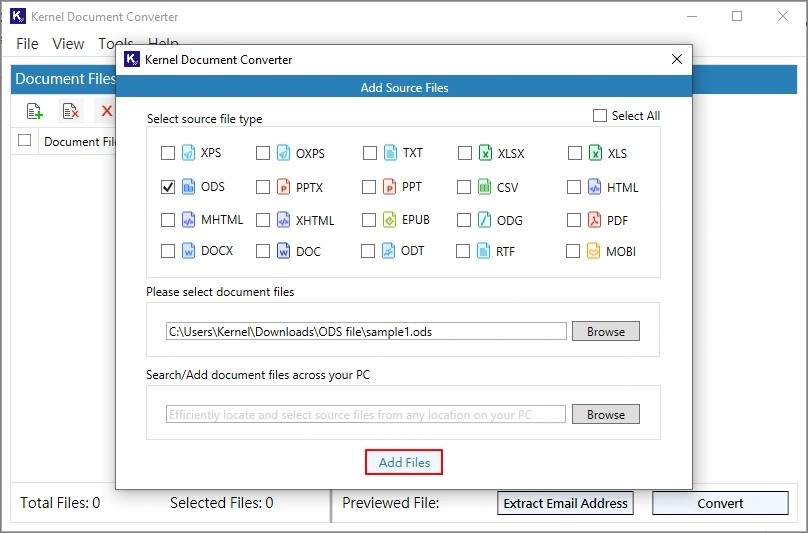Click the XLS spreadsheet icon
Viewport: 808px width, 533px height.
click(595, 153)
